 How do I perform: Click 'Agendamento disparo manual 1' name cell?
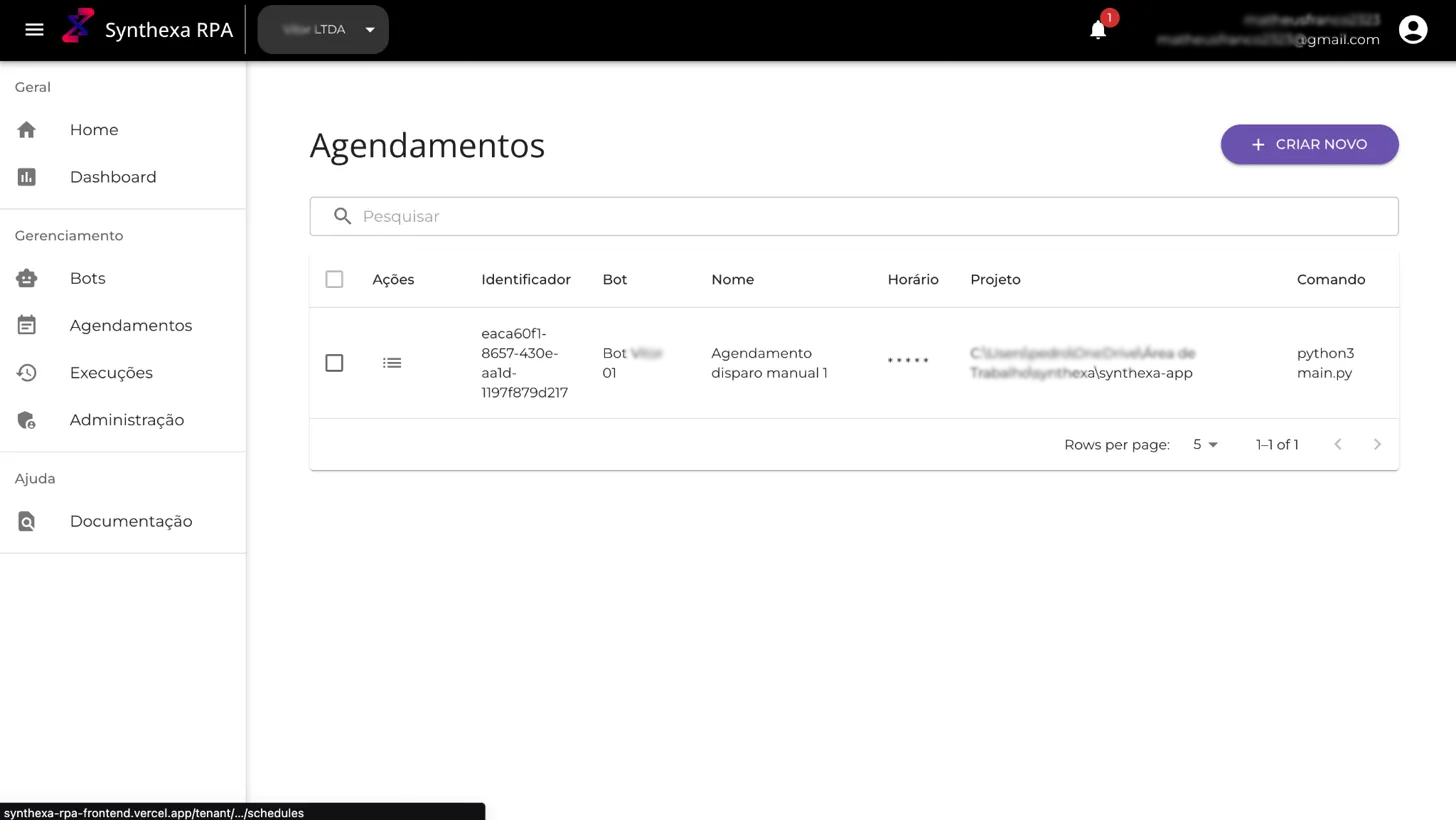[769, 363]
